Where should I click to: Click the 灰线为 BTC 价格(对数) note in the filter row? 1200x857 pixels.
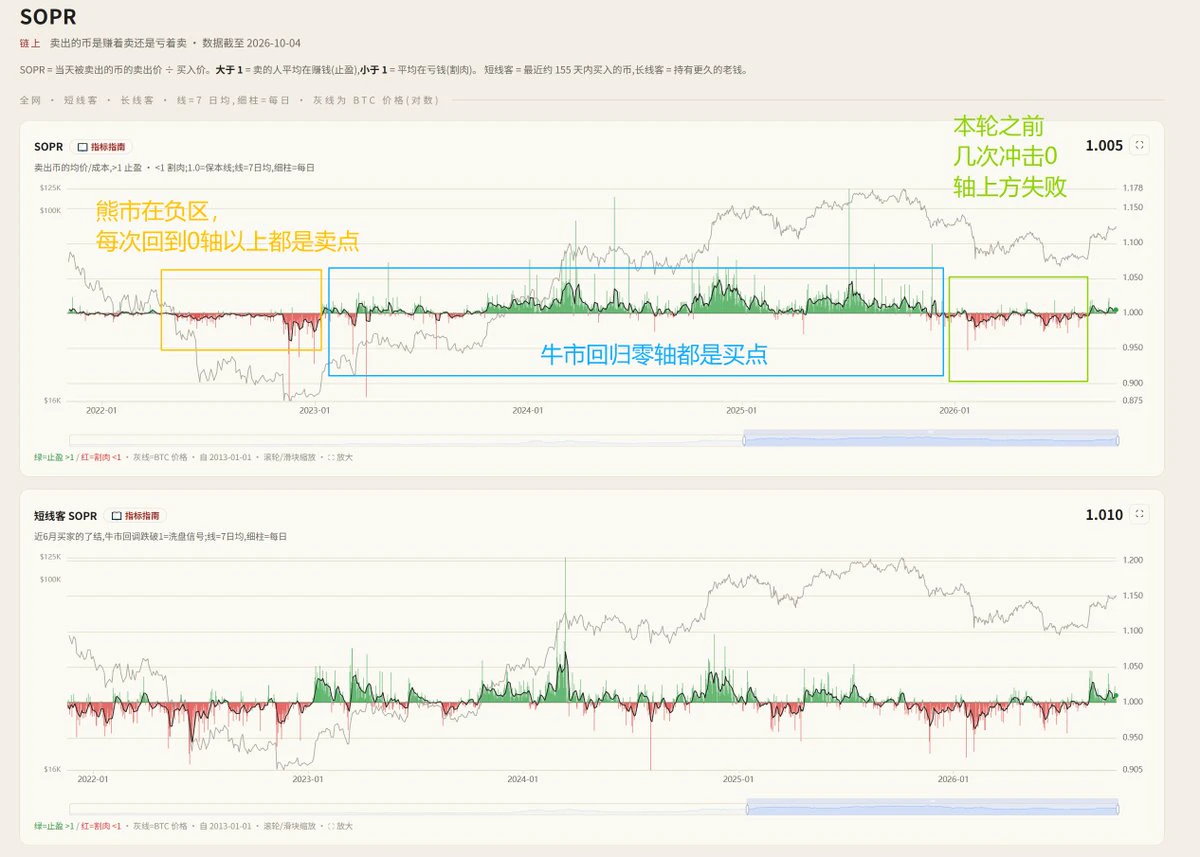point(375,101)
